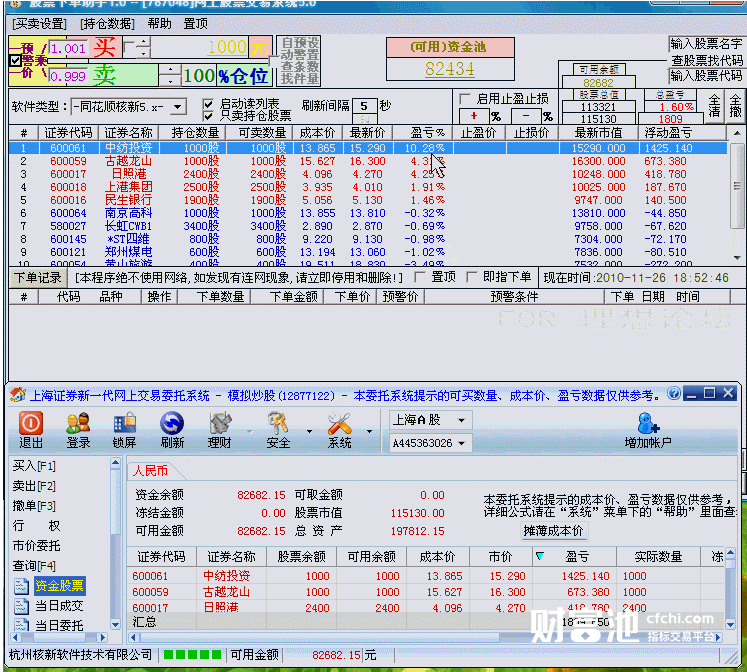Viewport: 747px width, 672px height.
Task: Click the 全撤 cancel all button
Action: click(735, 106)
